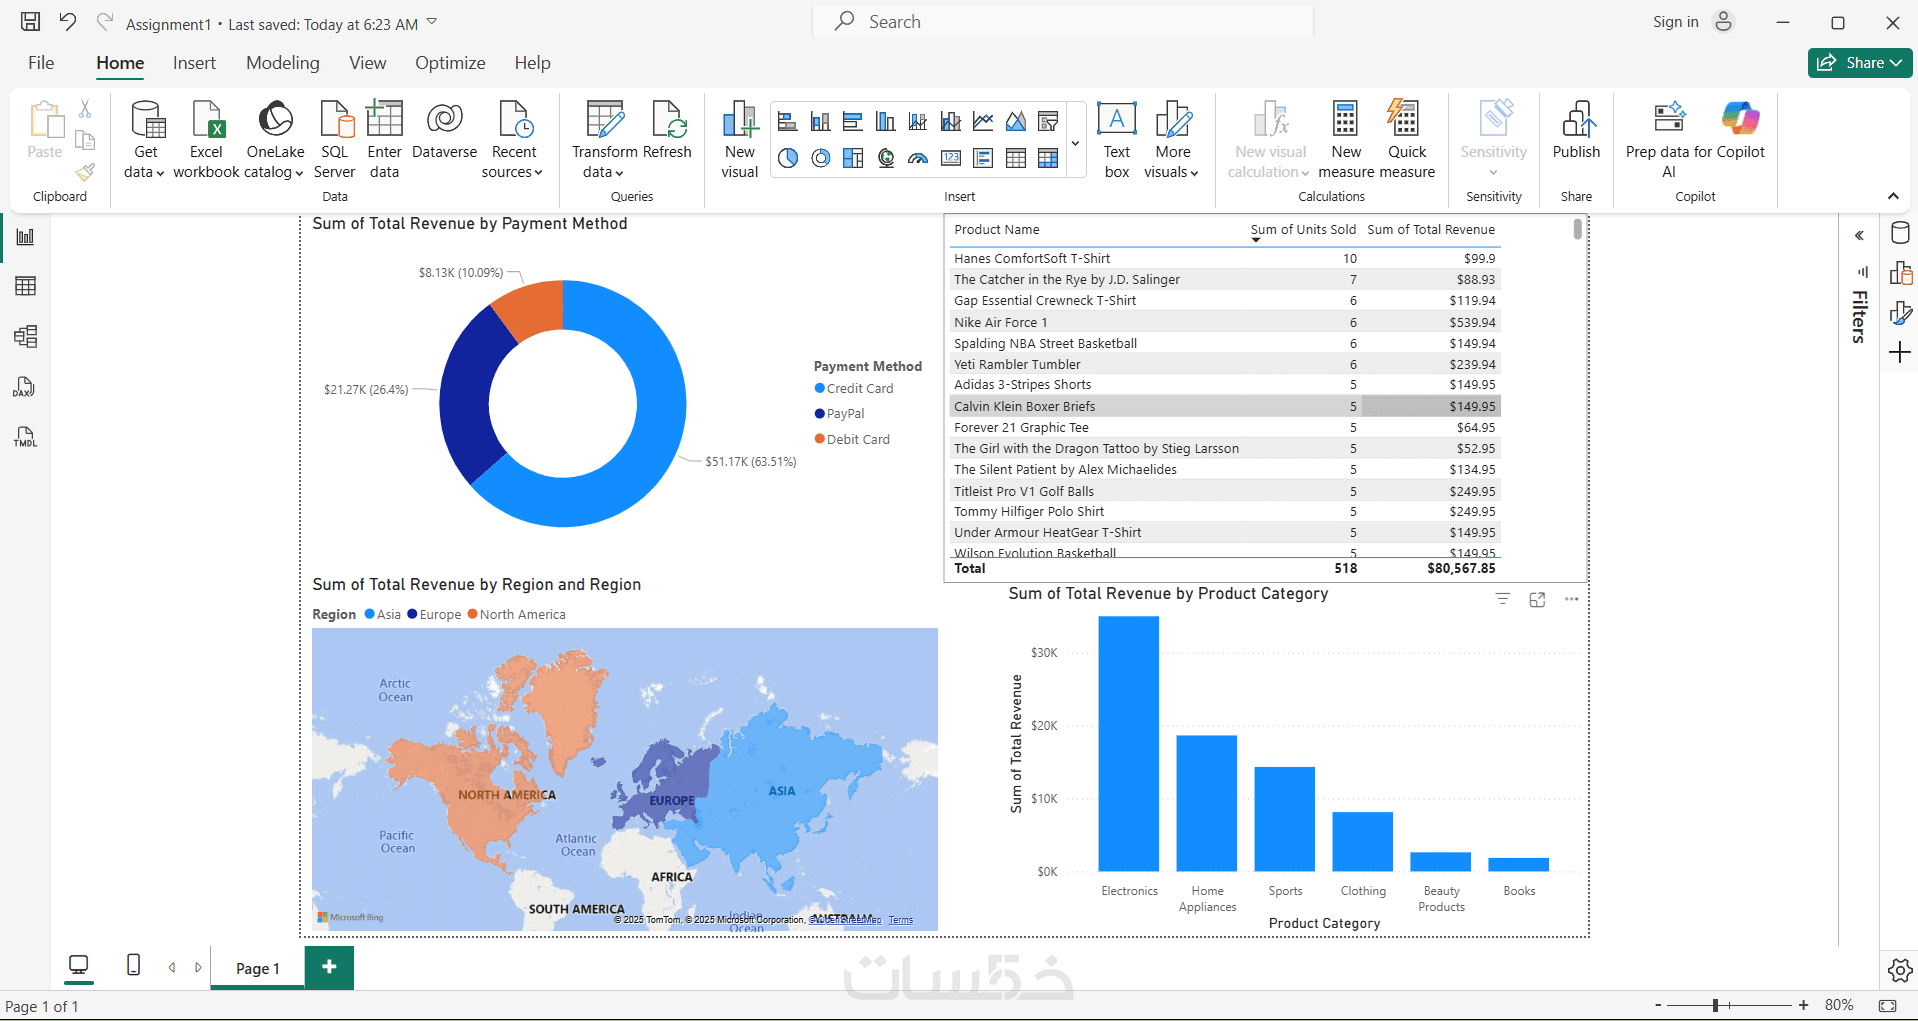Open the DAX query view
The height and width of the screenshot is (1021, 1918).
coord(26,387)
